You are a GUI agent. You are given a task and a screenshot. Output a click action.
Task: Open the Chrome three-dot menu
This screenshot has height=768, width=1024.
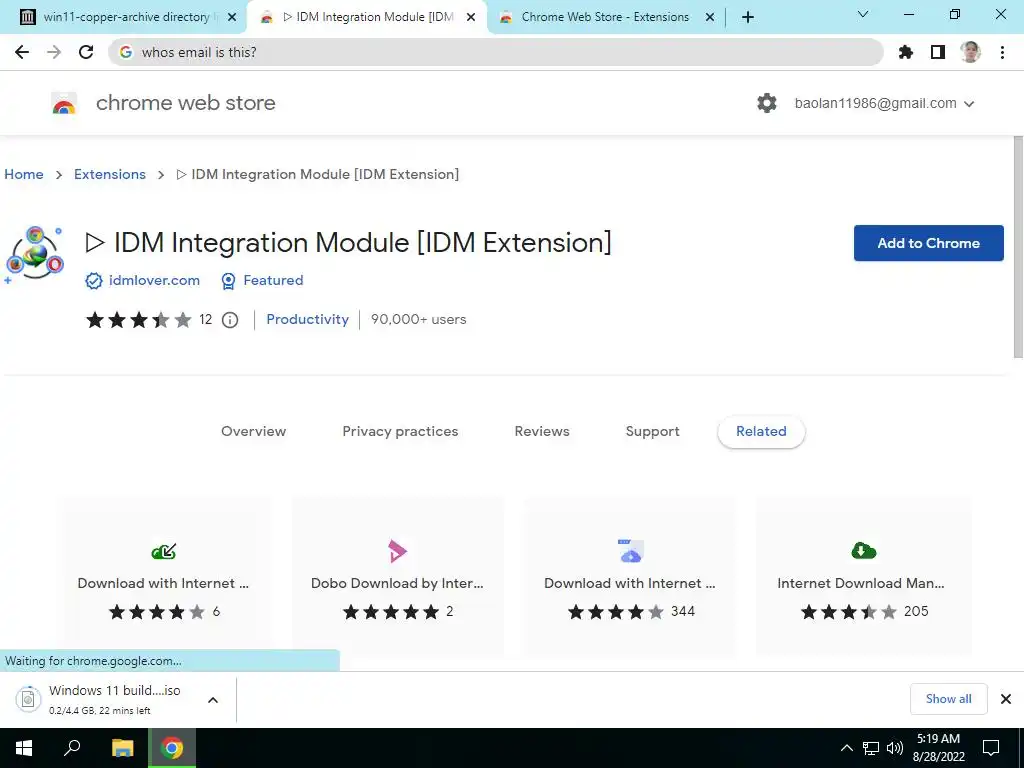pyautogui.click(x=1002, y=52)
